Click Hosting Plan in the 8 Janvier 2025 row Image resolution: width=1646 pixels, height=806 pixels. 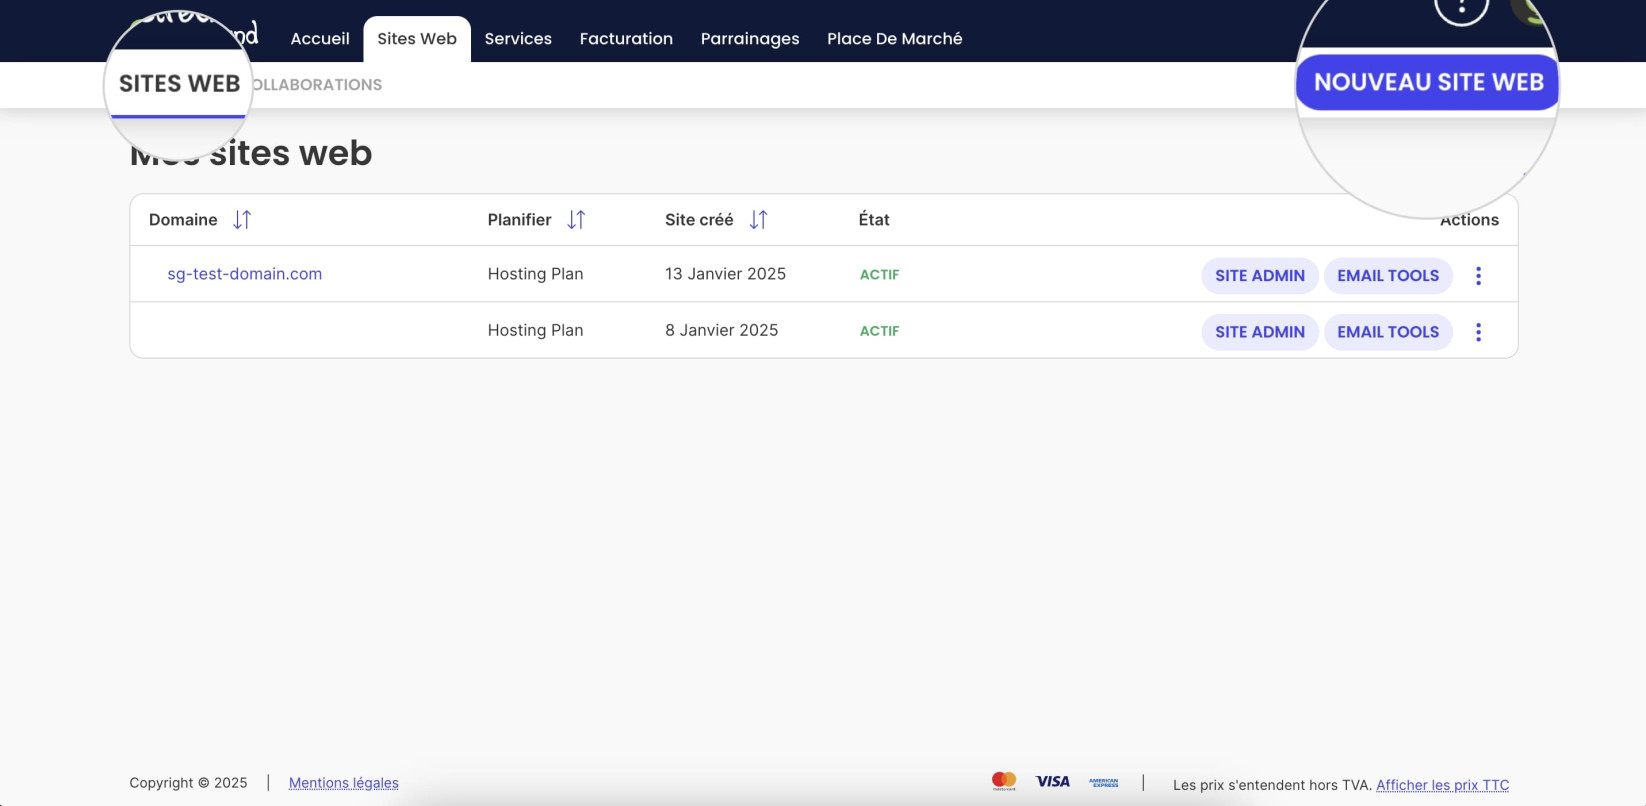[x=535, y=330]
